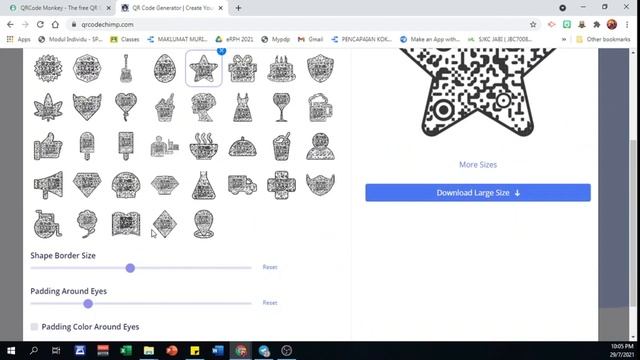Screen dimensions: 640x360
Task: Select the maple leaf QR shape
Action: 48,107
